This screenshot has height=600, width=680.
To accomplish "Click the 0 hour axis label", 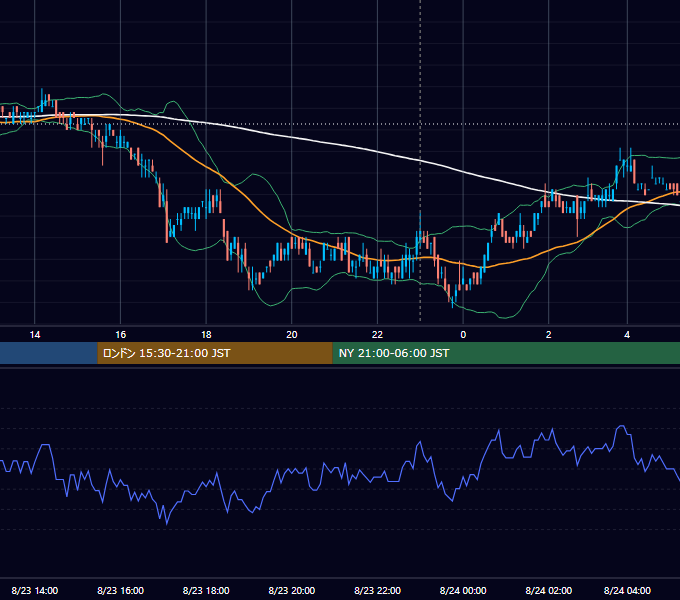I will coord(463,335).
